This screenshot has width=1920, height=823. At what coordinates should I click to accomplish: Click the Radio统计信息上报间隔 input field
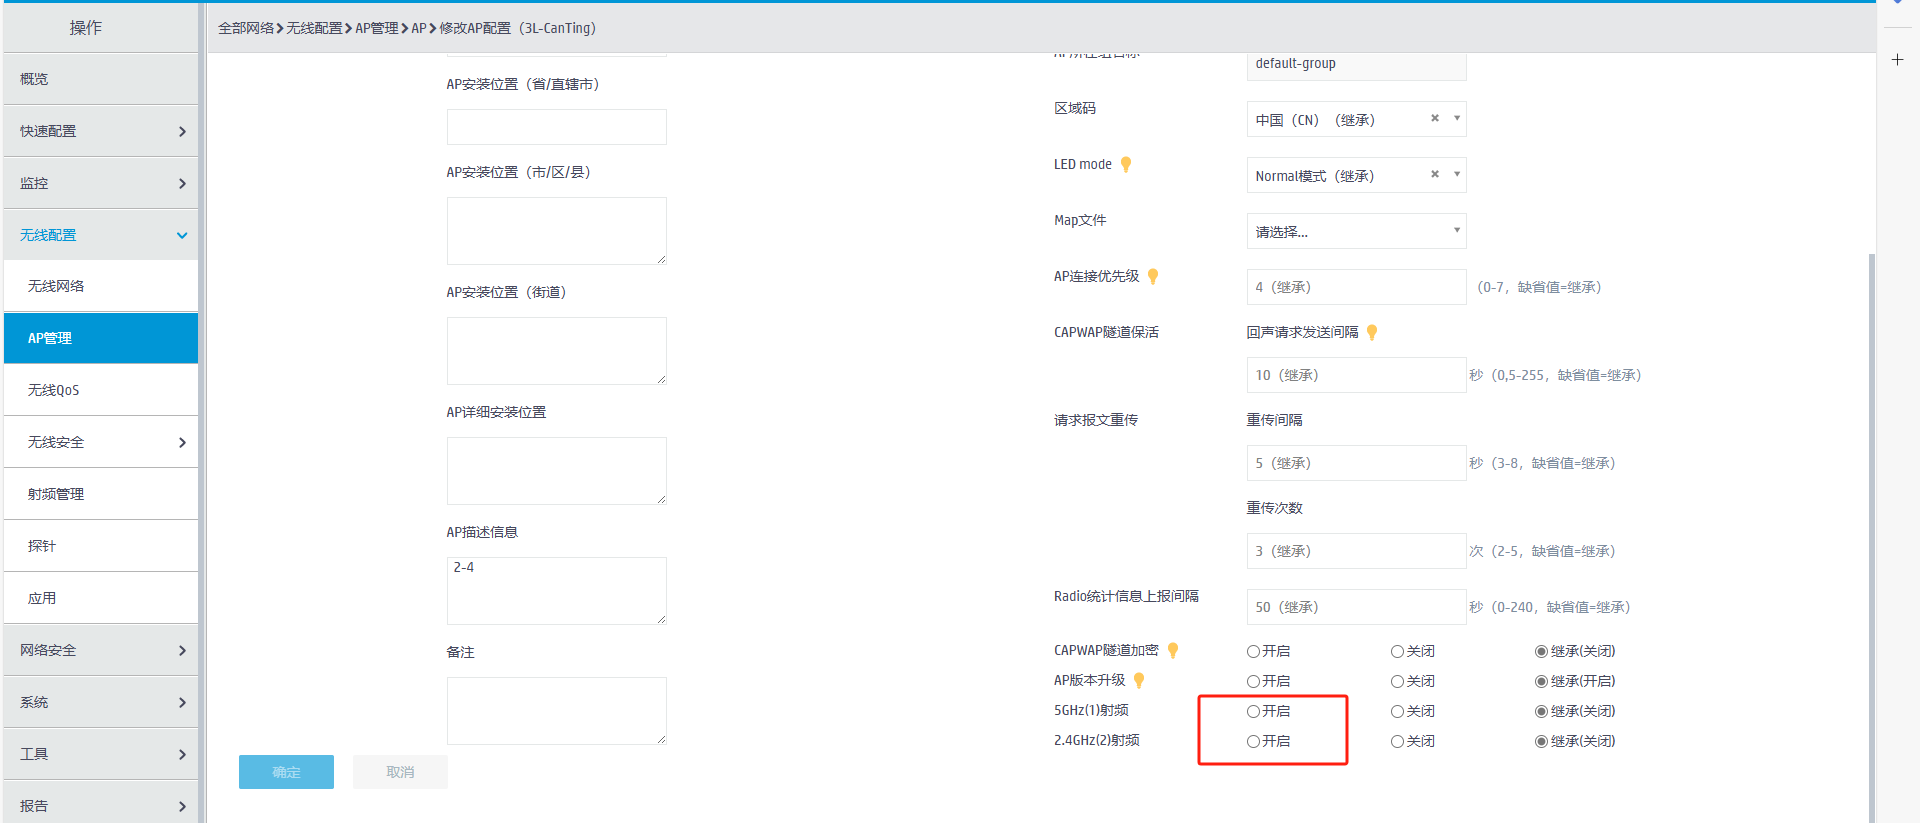coord(1357,607)
